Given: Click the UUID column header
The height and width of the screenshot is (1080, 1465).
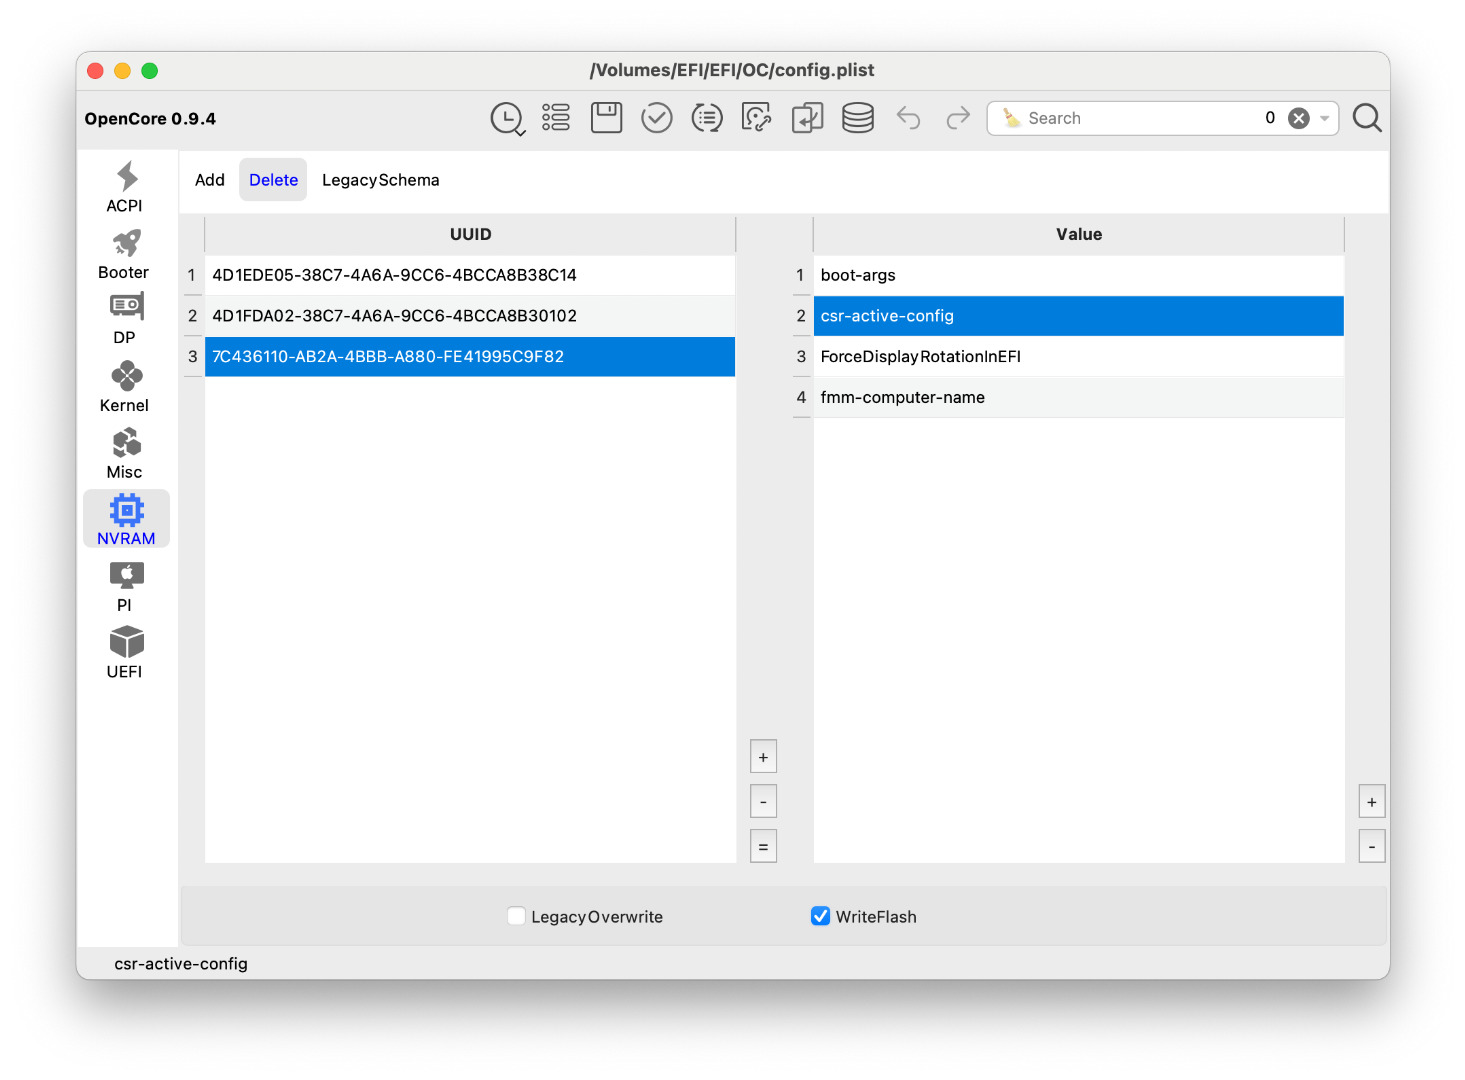Looking at the screenshot, I should pyautogui.click(x=470, y=234).
